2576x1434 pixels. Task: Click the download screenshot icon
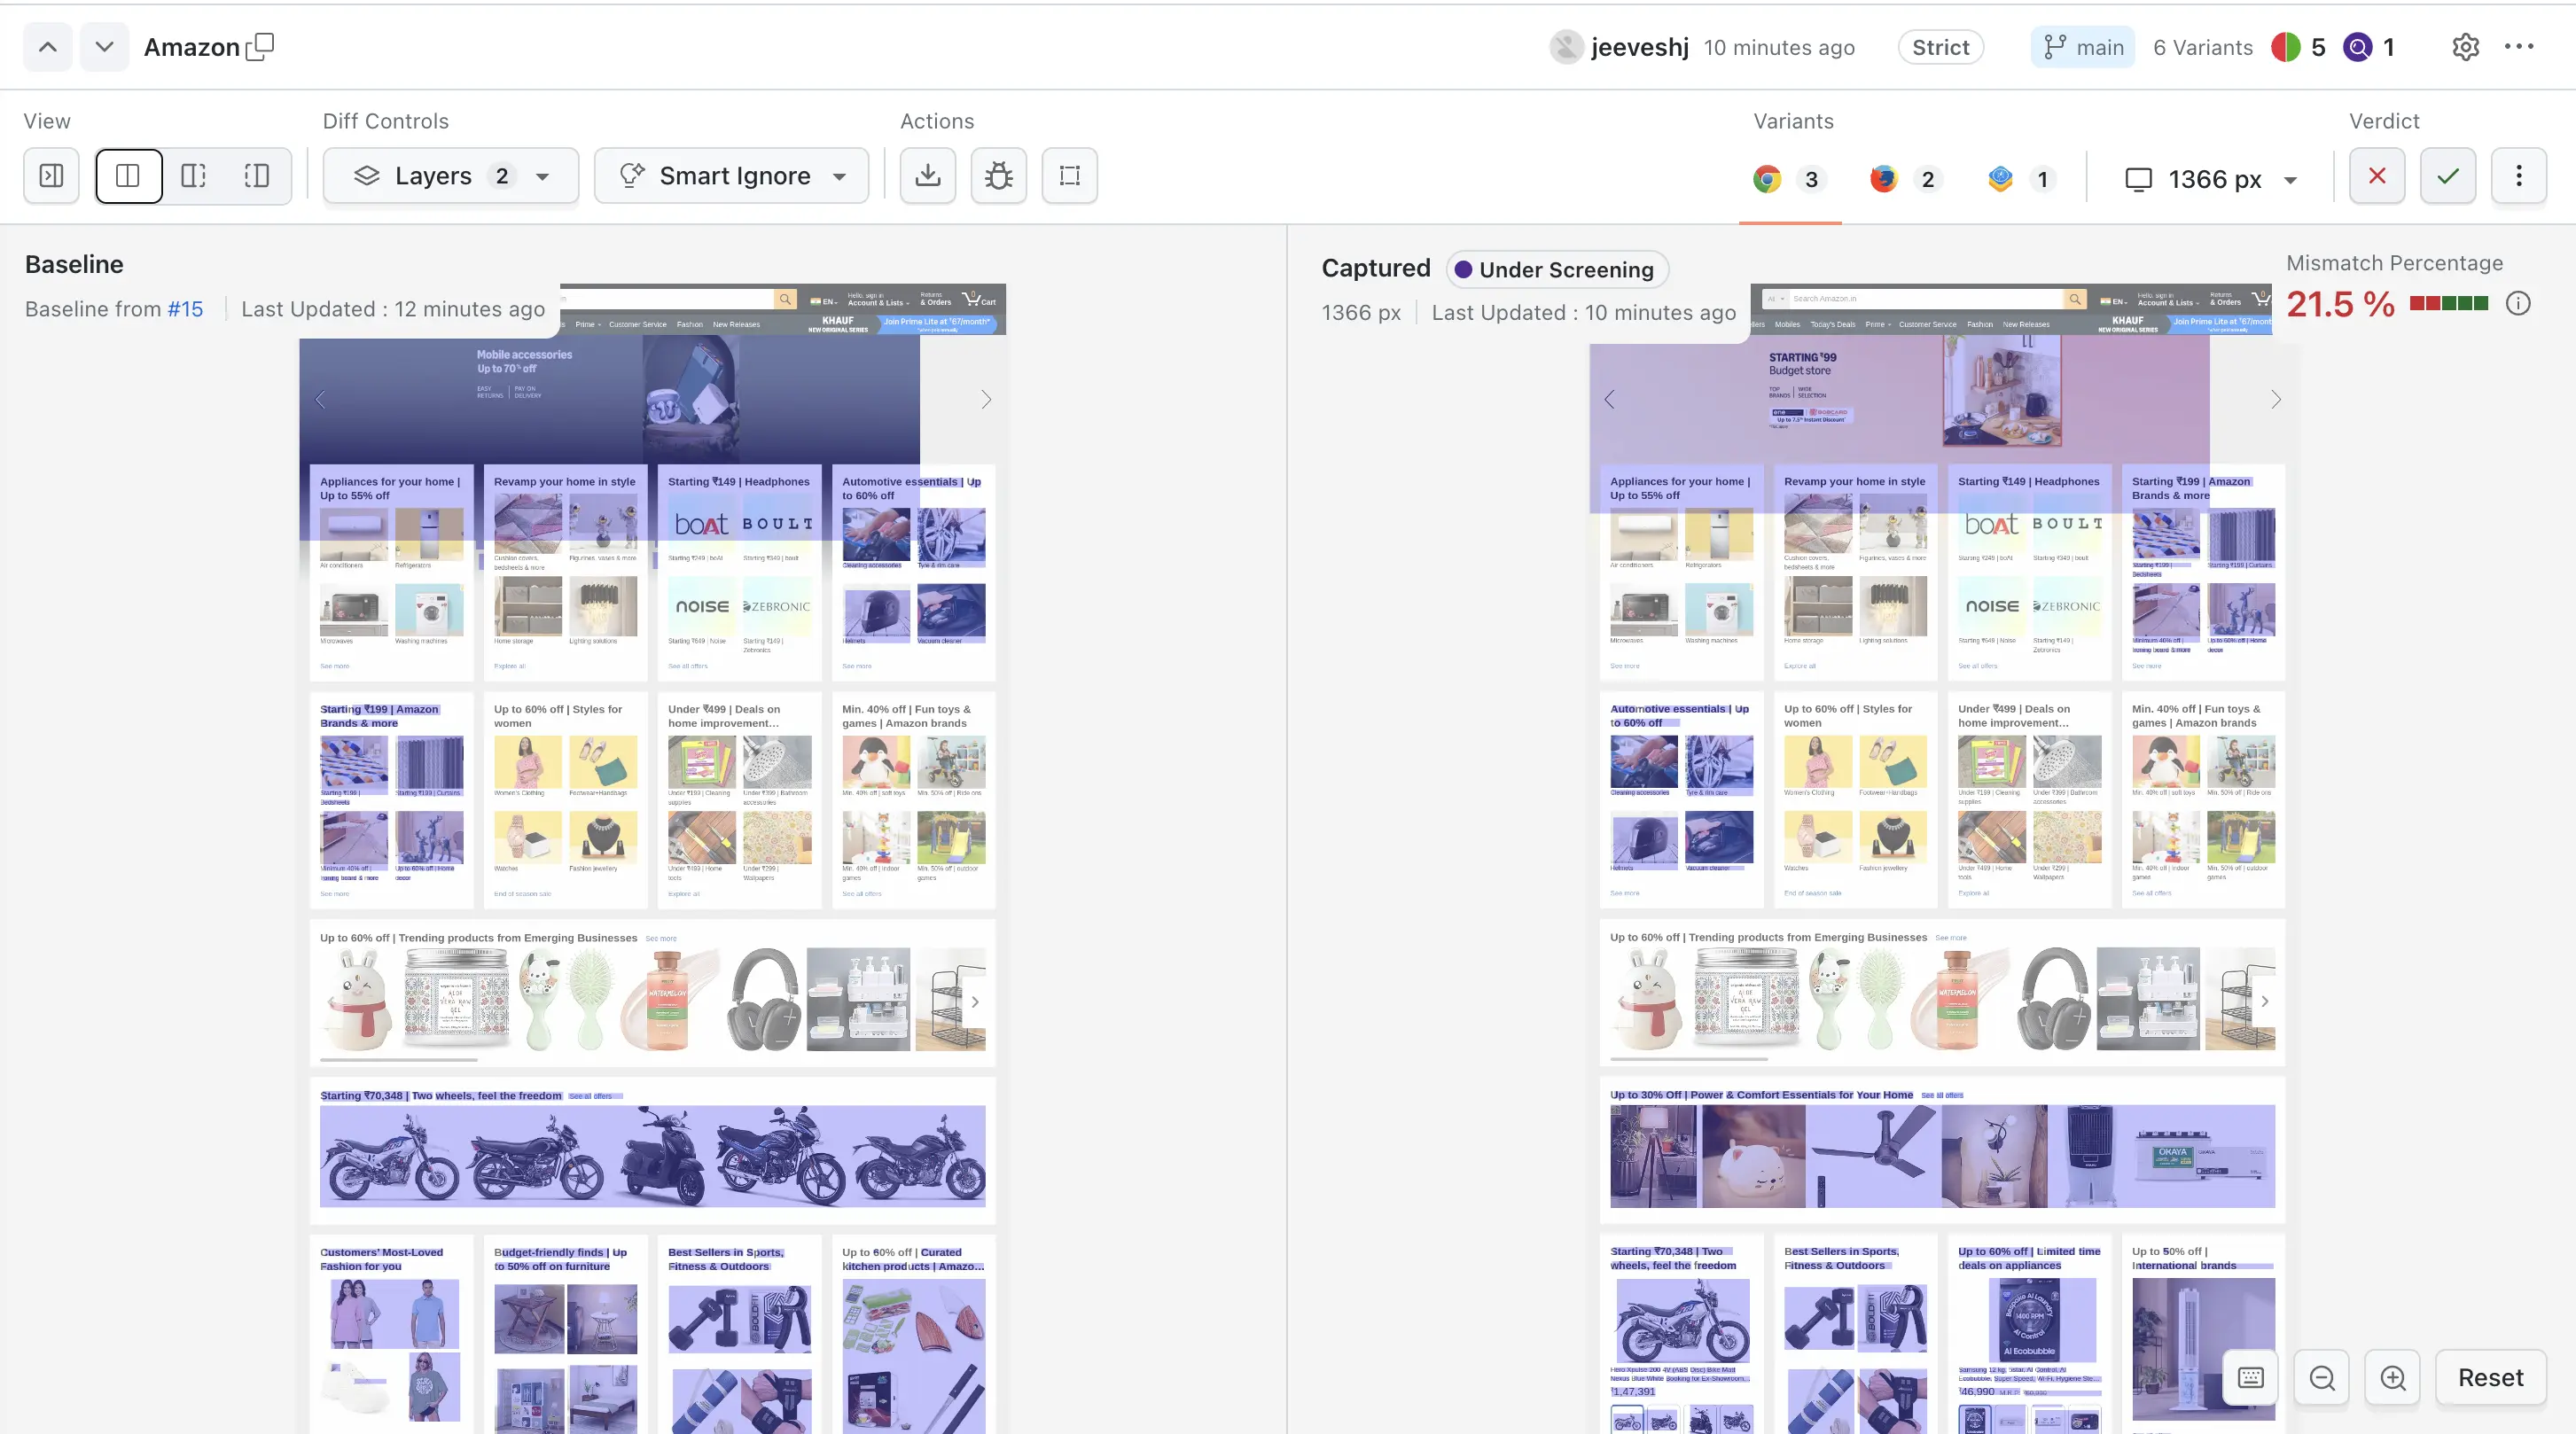927,176
